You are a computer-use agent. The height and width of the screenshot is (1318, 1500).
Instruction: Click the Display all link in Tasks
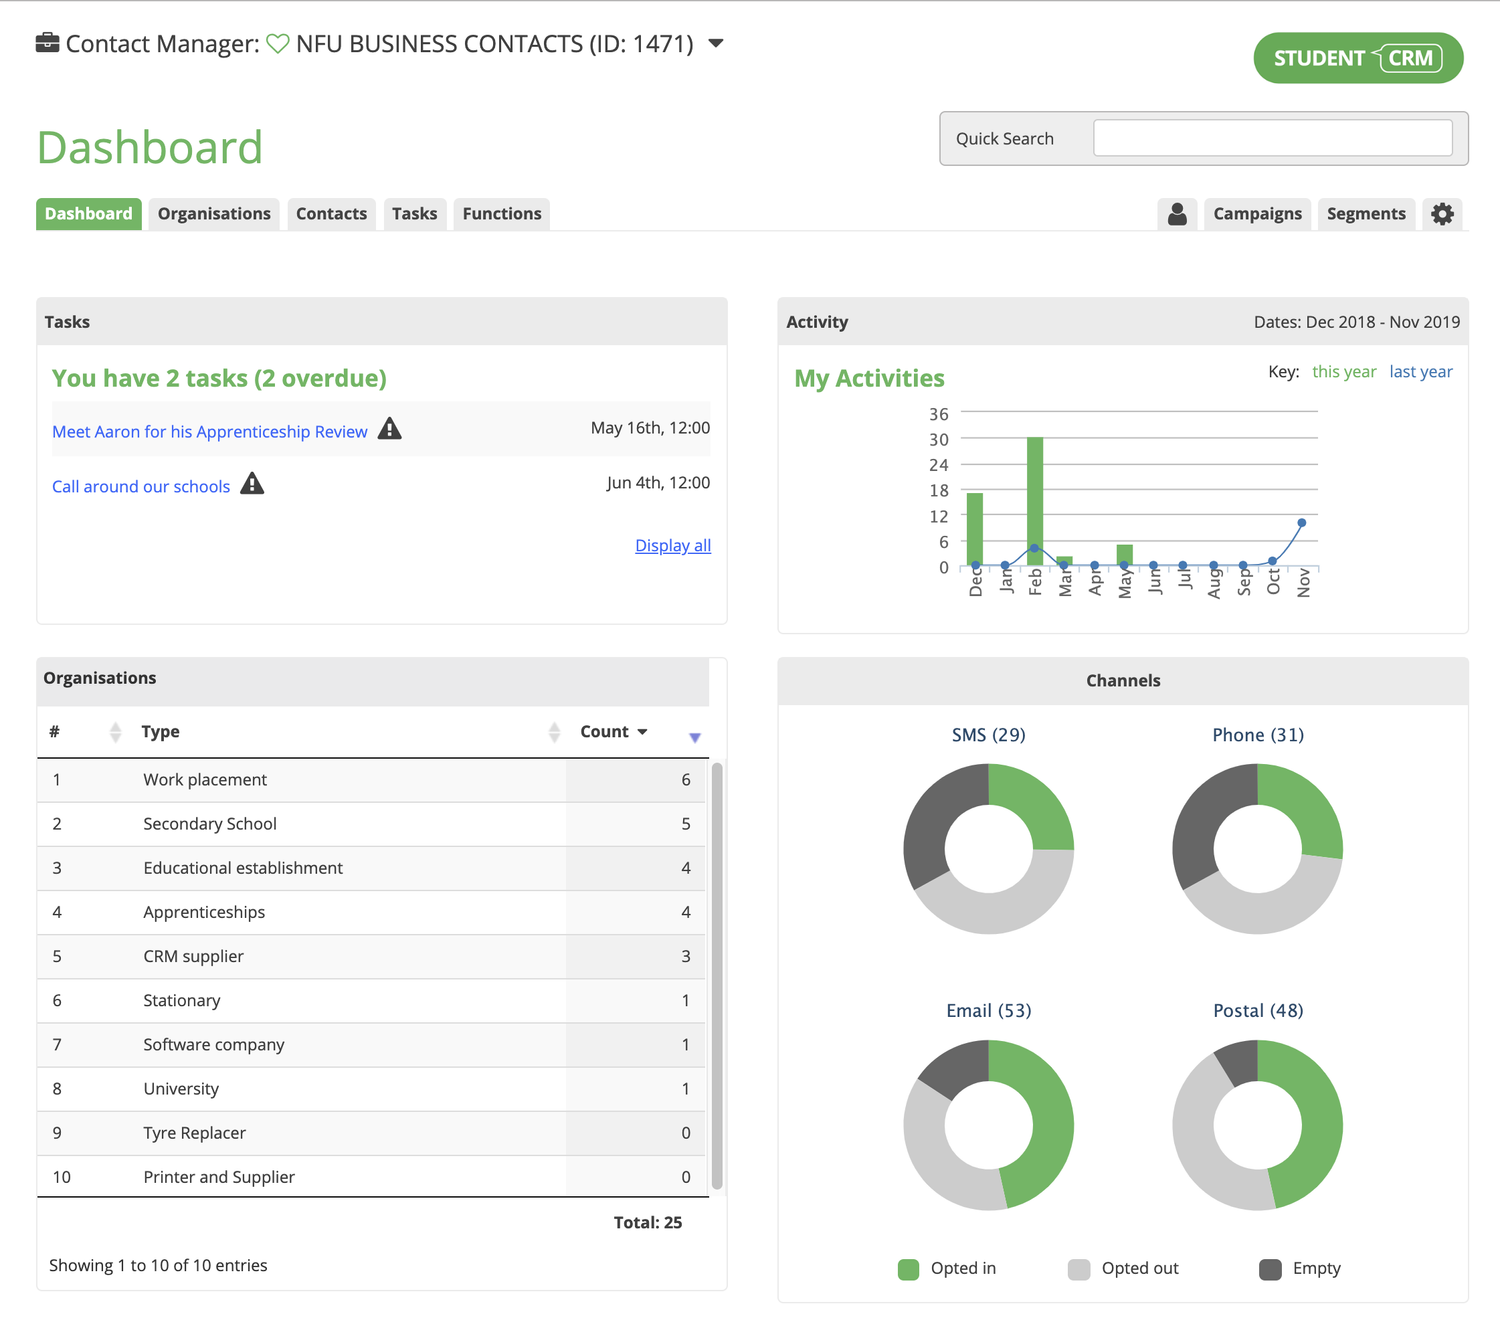pyautogui.click(x=672, y=545)
